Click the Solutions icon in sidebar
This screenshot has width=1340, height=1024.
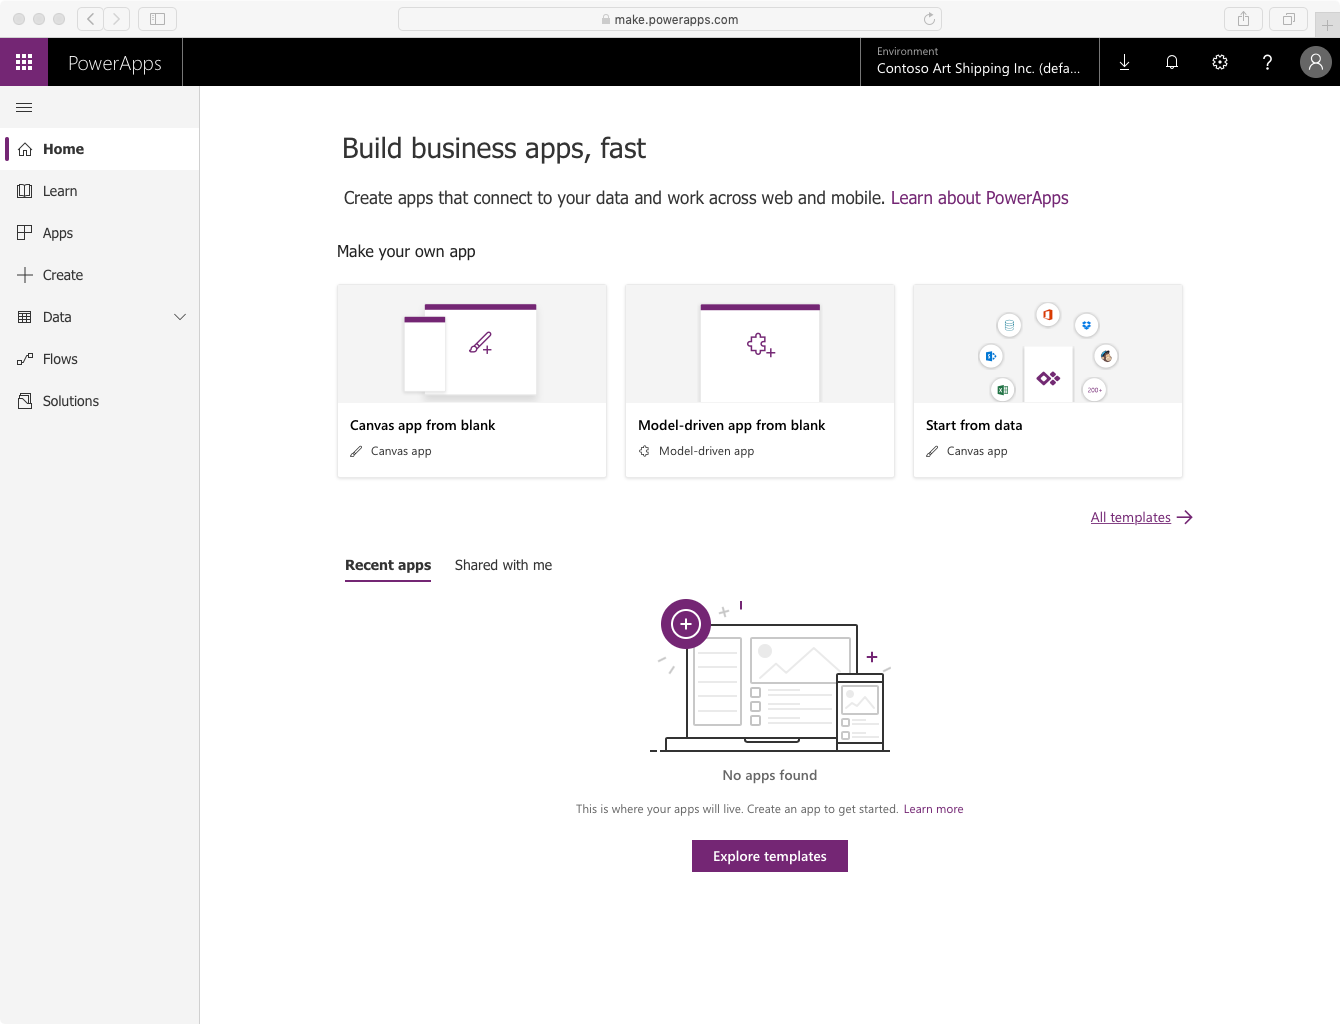(x=25, y=401)
